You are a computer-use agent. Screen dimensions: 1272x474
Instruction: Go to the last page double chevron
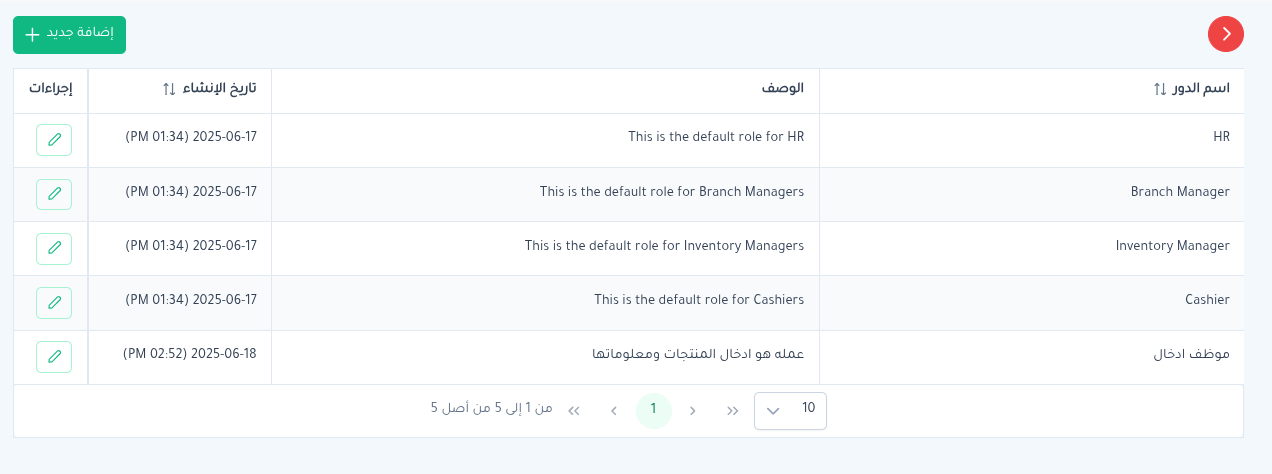click(574, 410)
